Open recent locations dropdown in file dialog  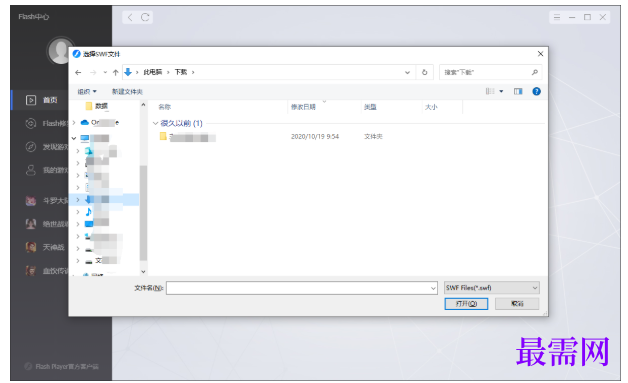click(x=105, y=73)
